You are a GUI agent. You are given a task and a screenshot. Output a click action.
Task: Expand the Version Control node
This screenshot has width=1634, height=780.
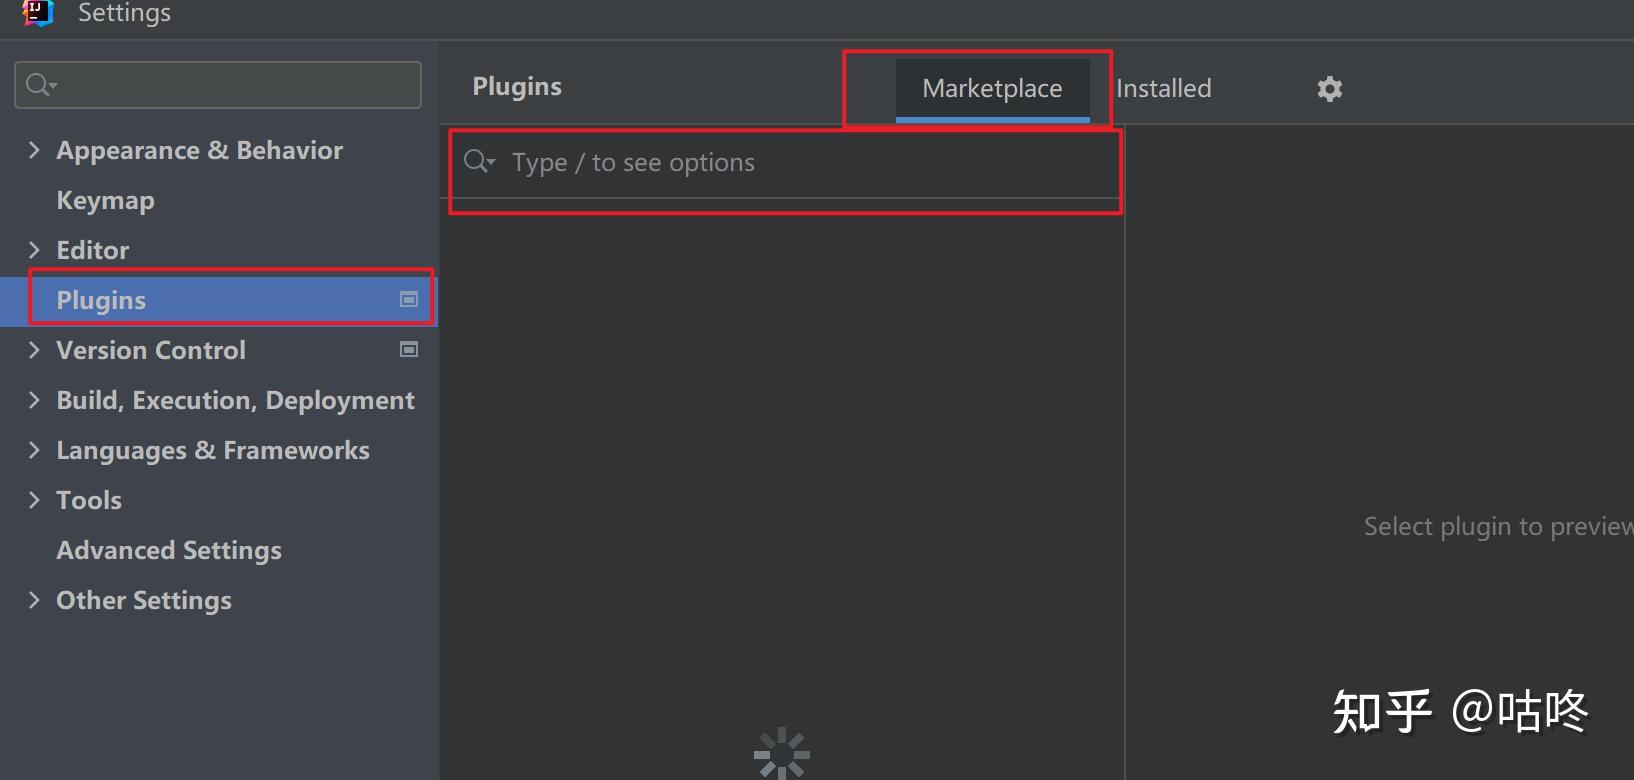tap(34, 350)
